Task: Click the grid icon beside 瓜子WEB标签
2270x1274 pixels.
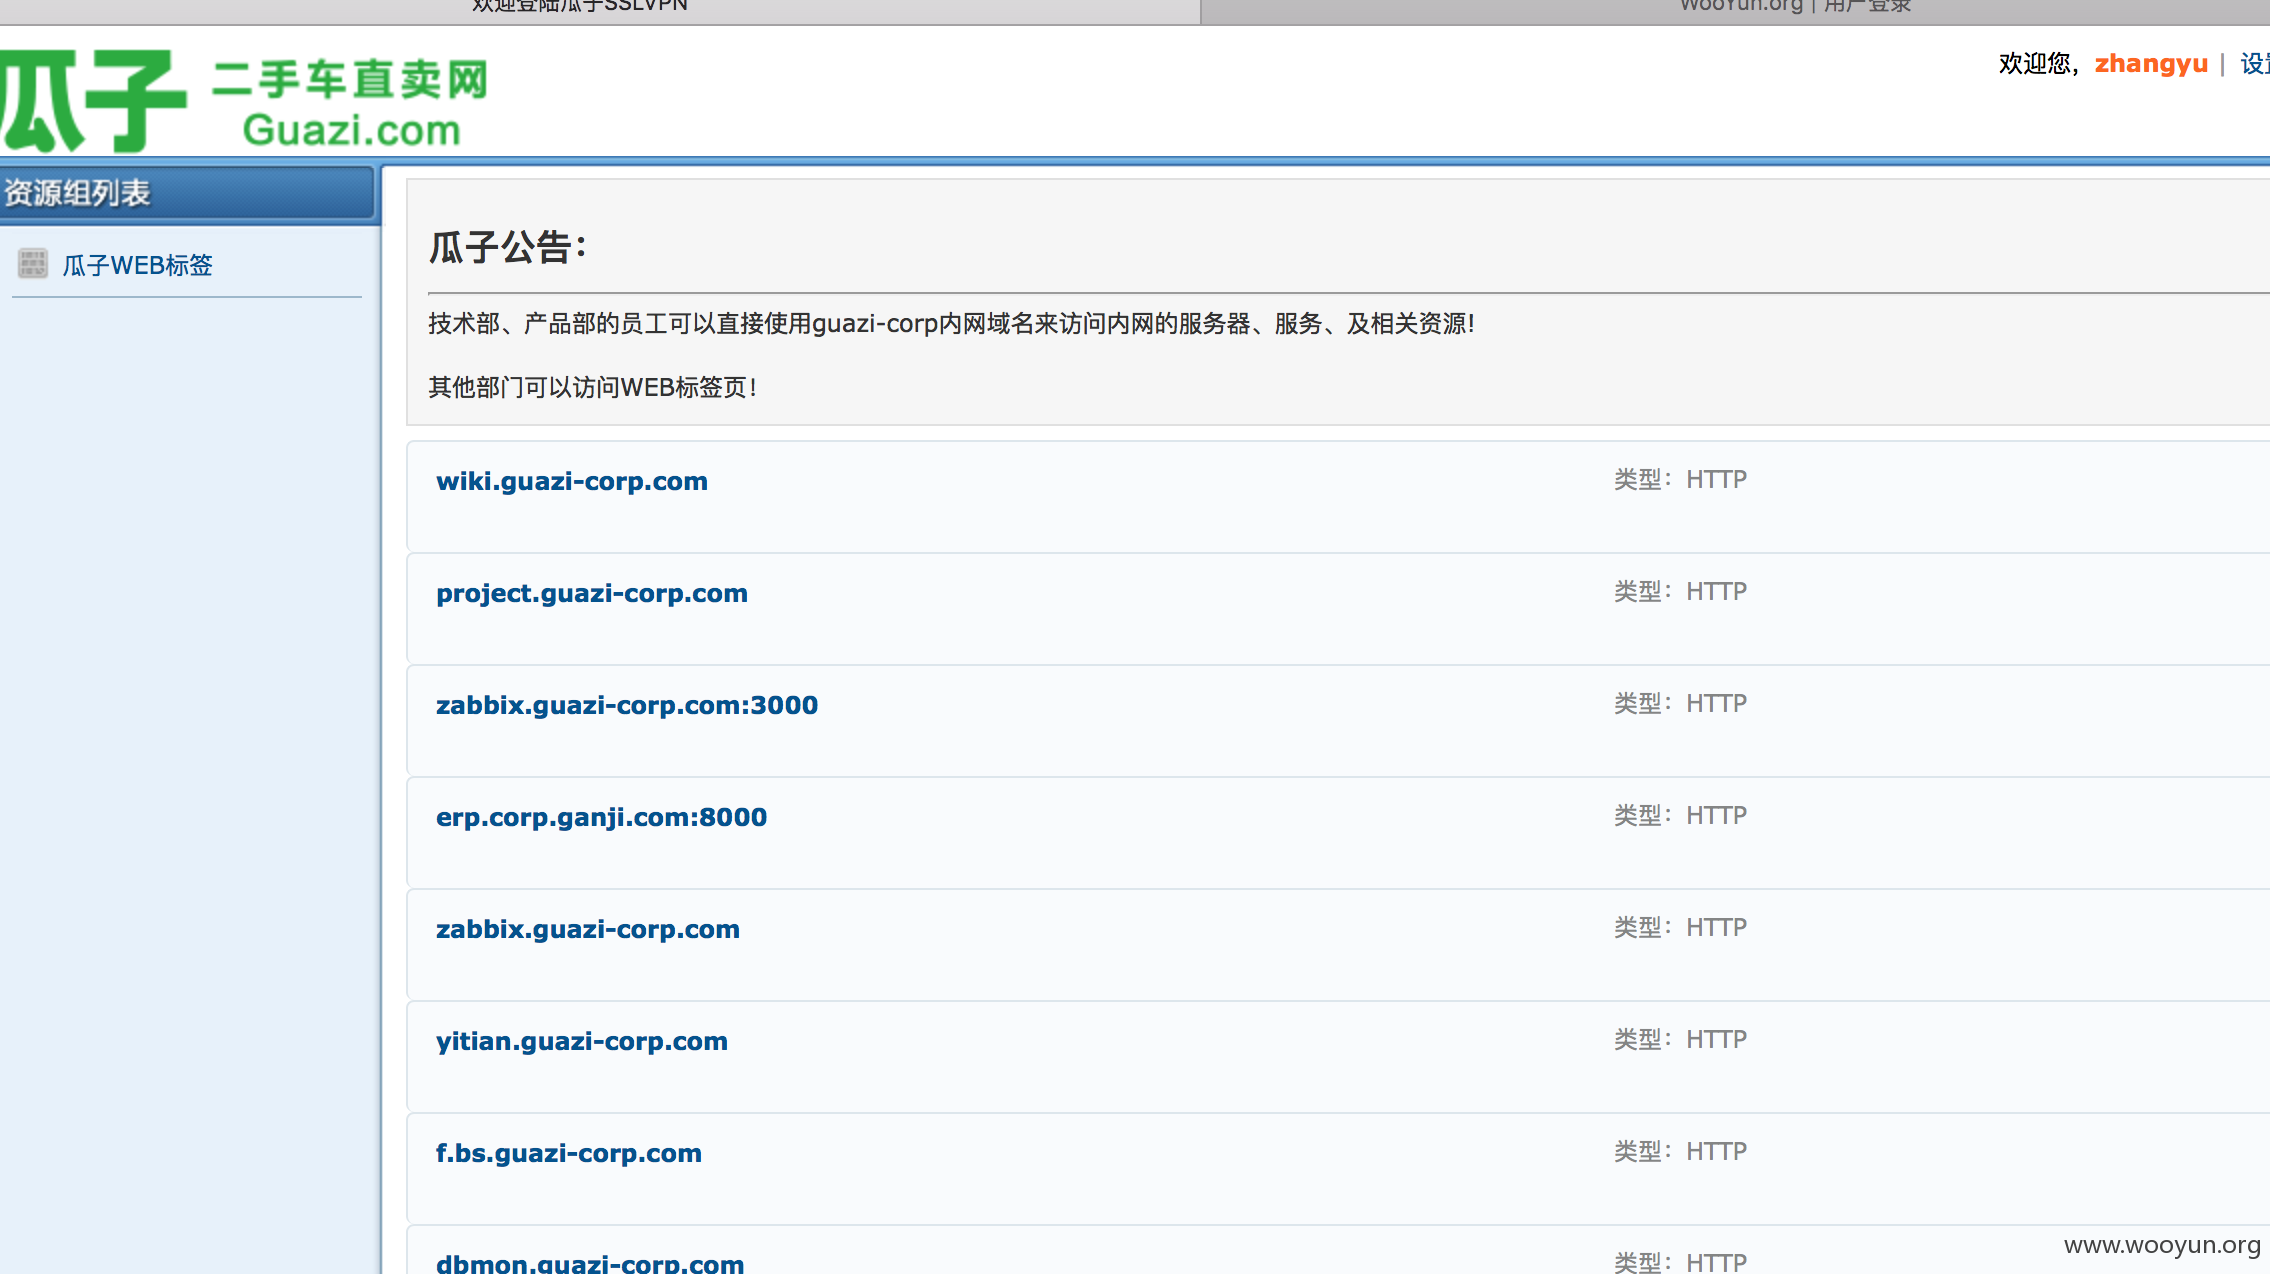Action: coord(33,263)
